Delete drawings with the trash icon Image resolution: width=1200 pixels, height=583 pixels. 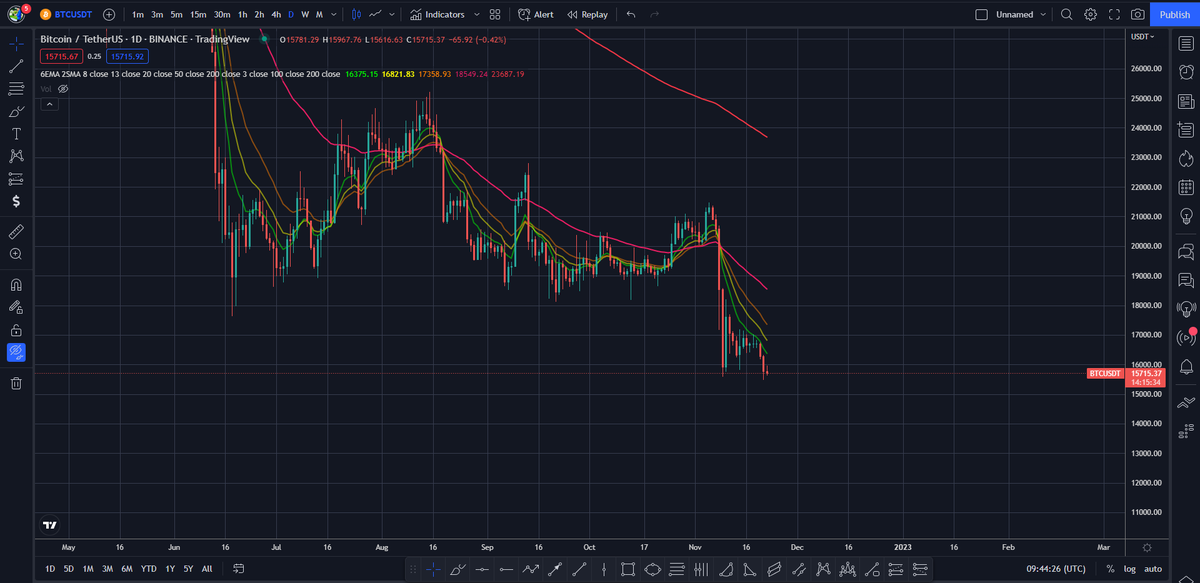pos(16,383)
